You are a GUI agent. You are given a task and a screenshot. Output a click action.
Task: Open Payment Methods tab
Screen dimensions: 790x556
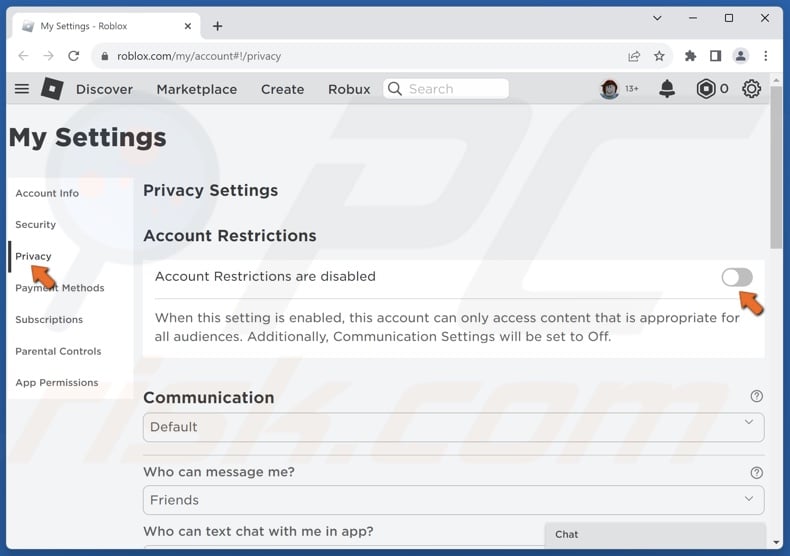click(59, 288)
